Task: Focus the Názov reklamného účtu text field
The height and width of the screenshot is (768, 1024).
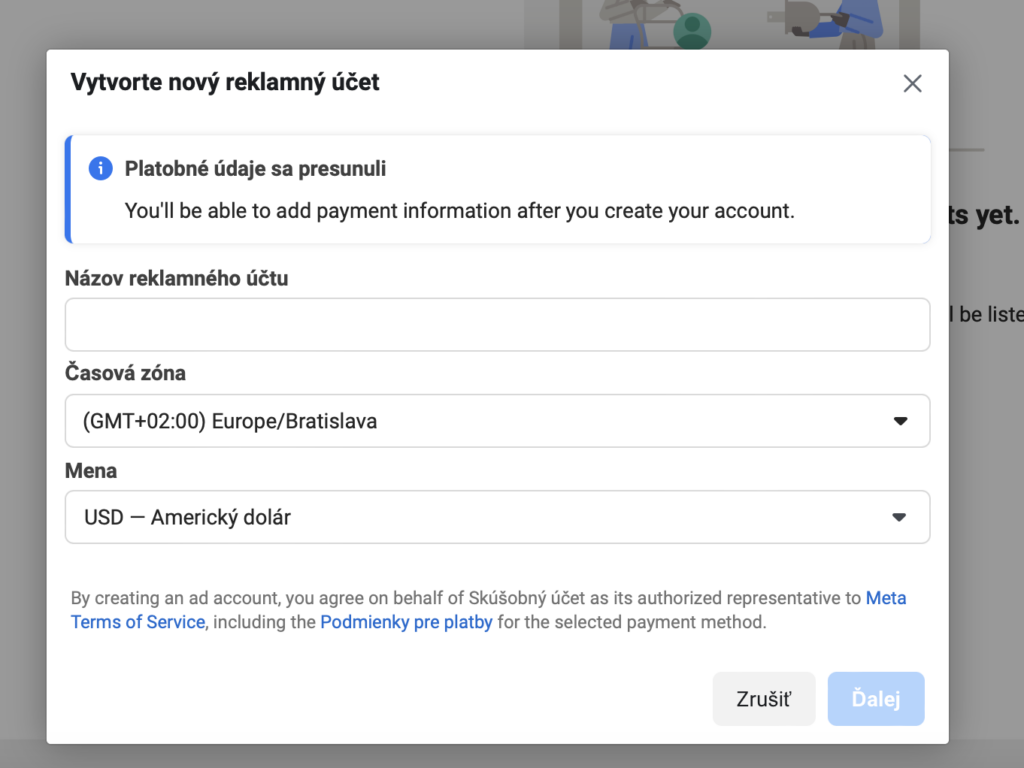Action: click(x=498, y=325)
